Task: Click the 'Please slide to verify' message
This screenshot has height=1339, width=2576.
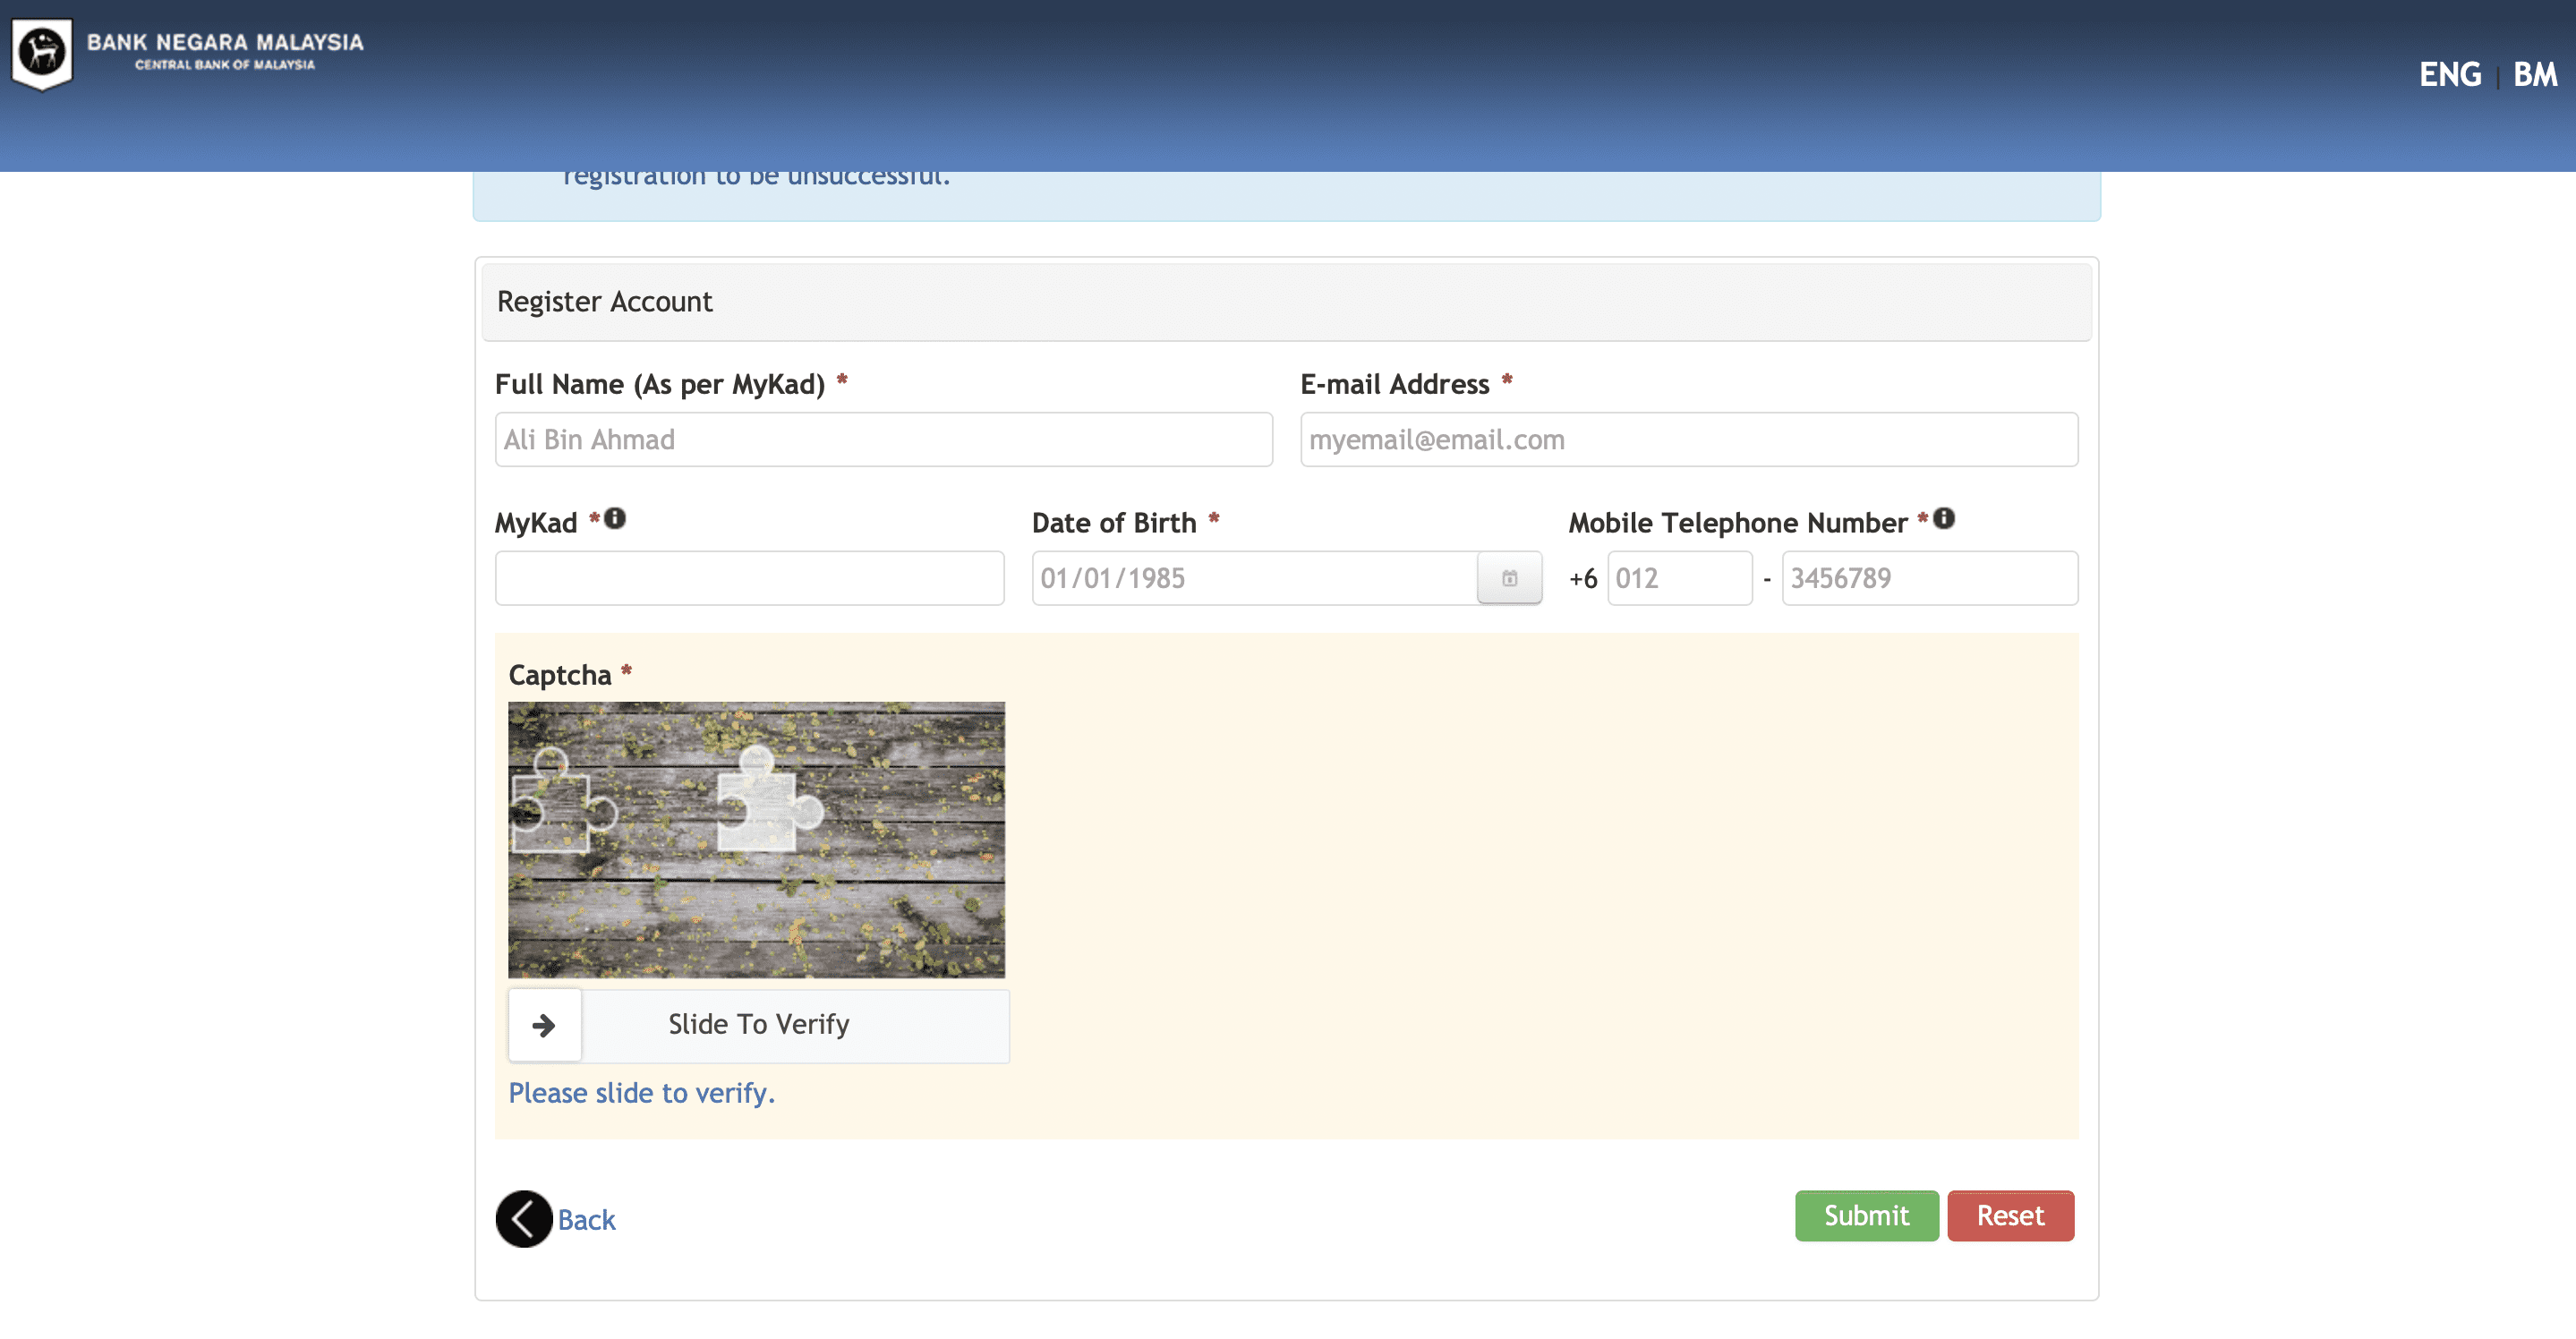Action: coord(641,1093)
